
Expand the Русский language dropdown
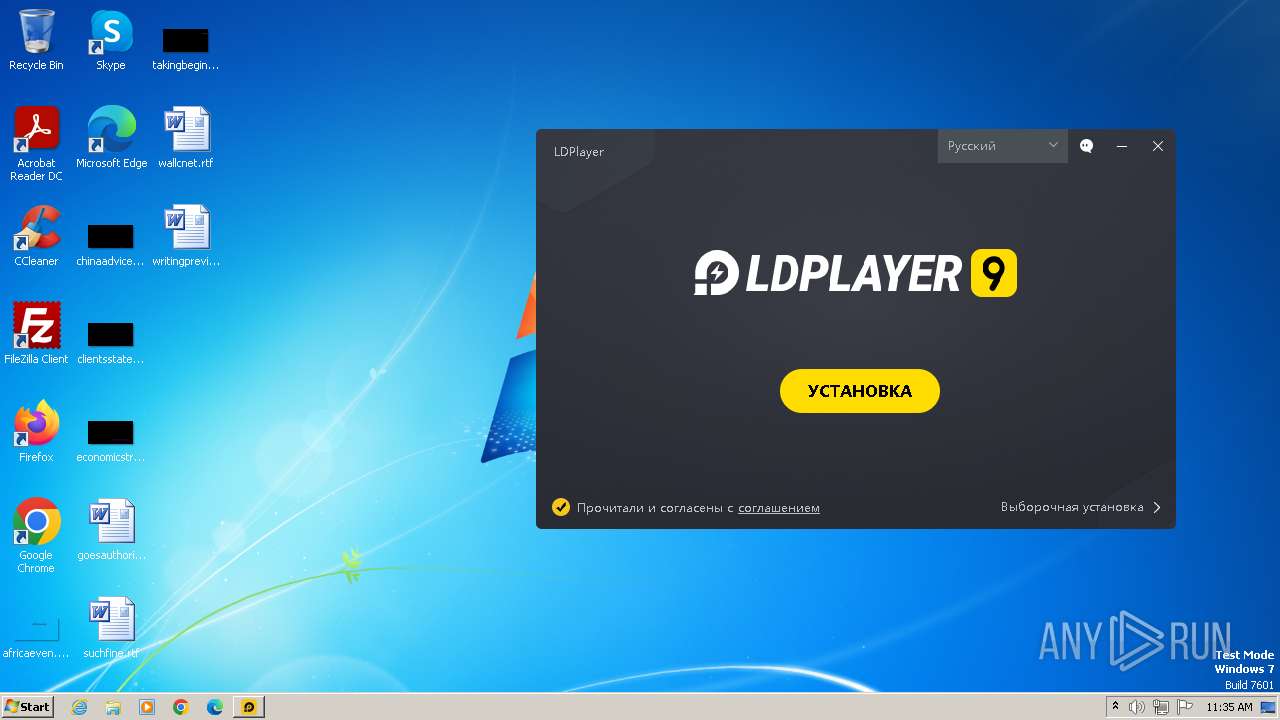[1003, 146]
